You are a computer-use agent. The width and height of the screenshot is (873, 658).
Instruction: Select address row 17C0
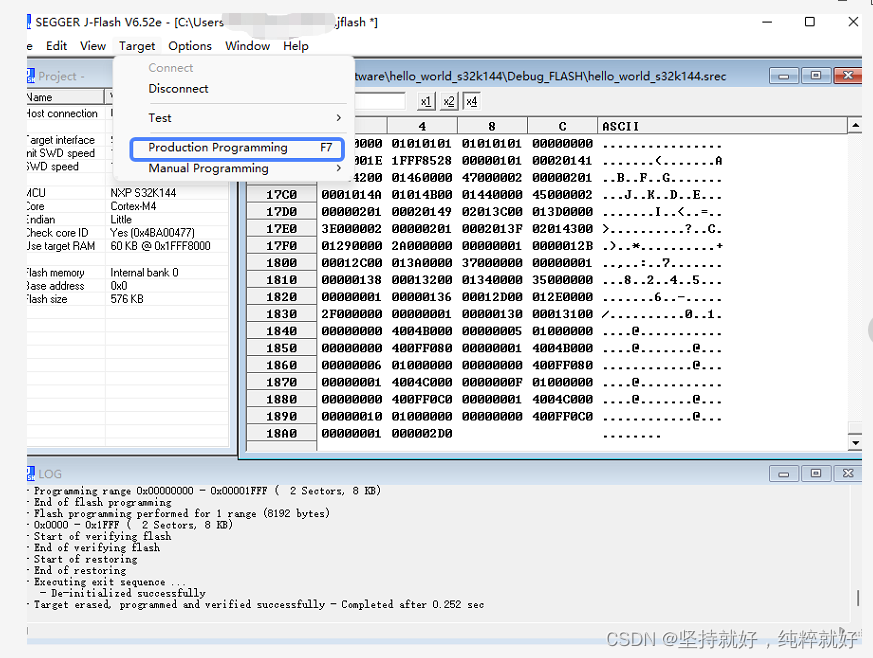point(281,195)
